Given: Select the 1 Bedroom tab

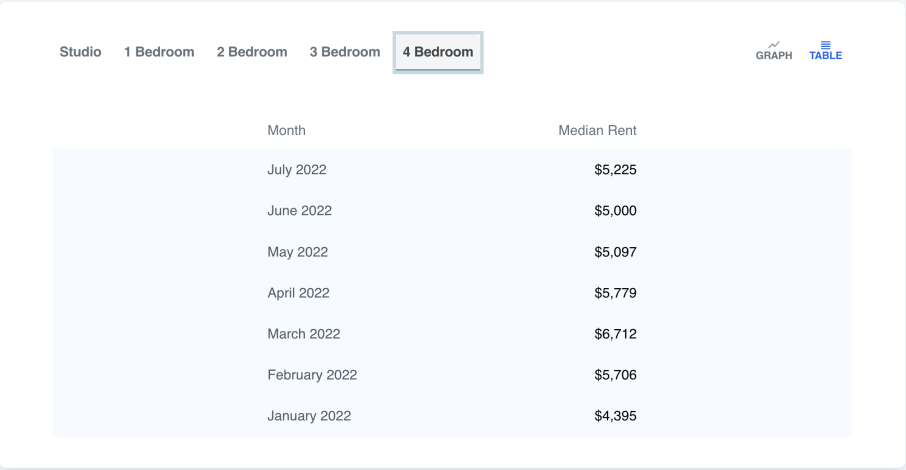Looking at the screenshot, I should [159, 52].
